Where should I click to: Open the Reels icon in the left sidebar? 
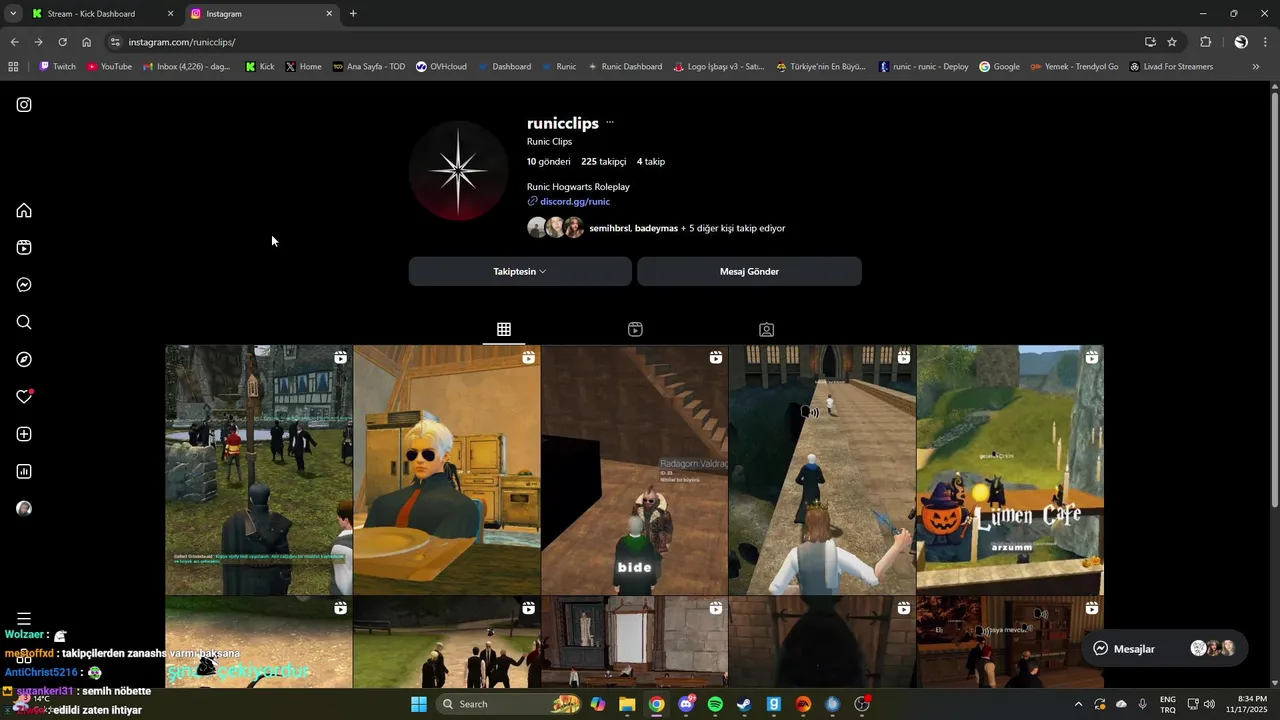click(x=24, y=248)
